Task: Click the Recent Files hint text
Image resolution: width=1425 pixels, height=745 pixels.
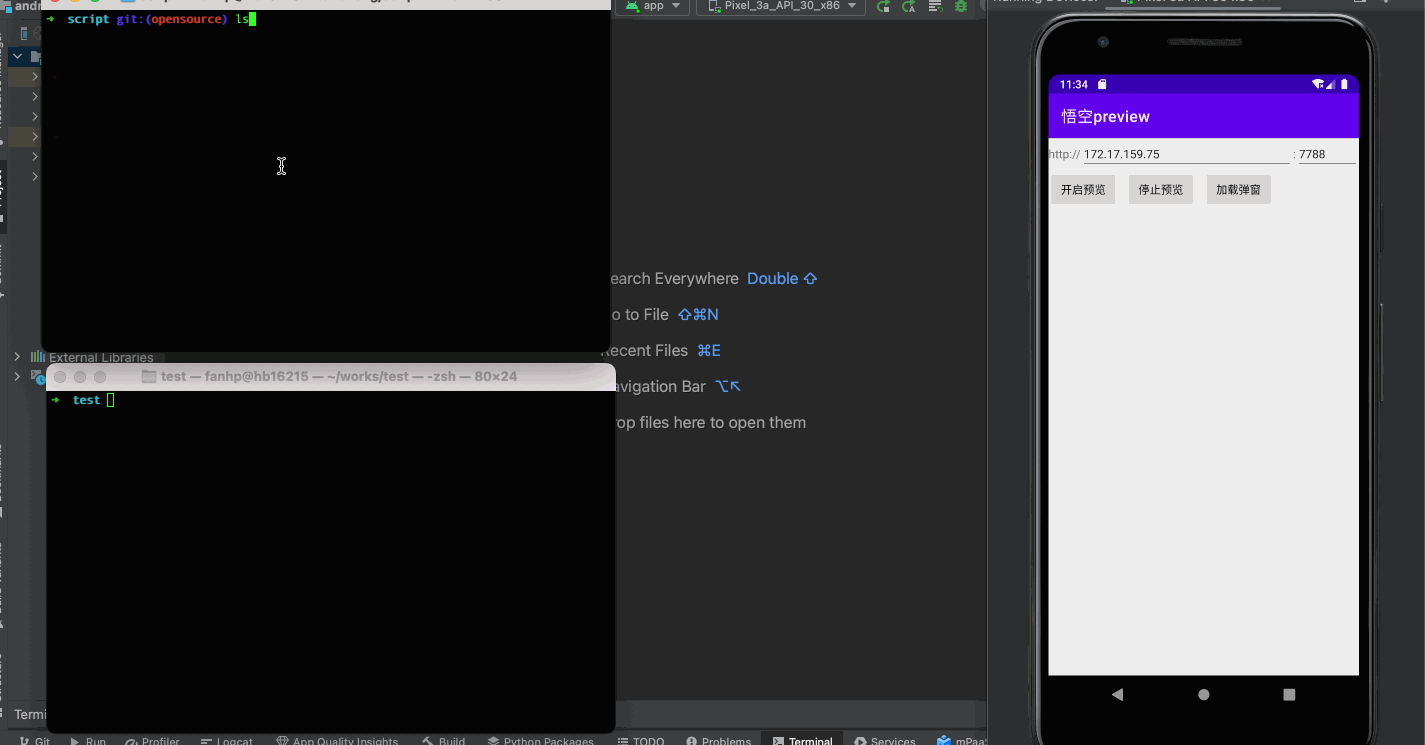Action: (647, 350)
